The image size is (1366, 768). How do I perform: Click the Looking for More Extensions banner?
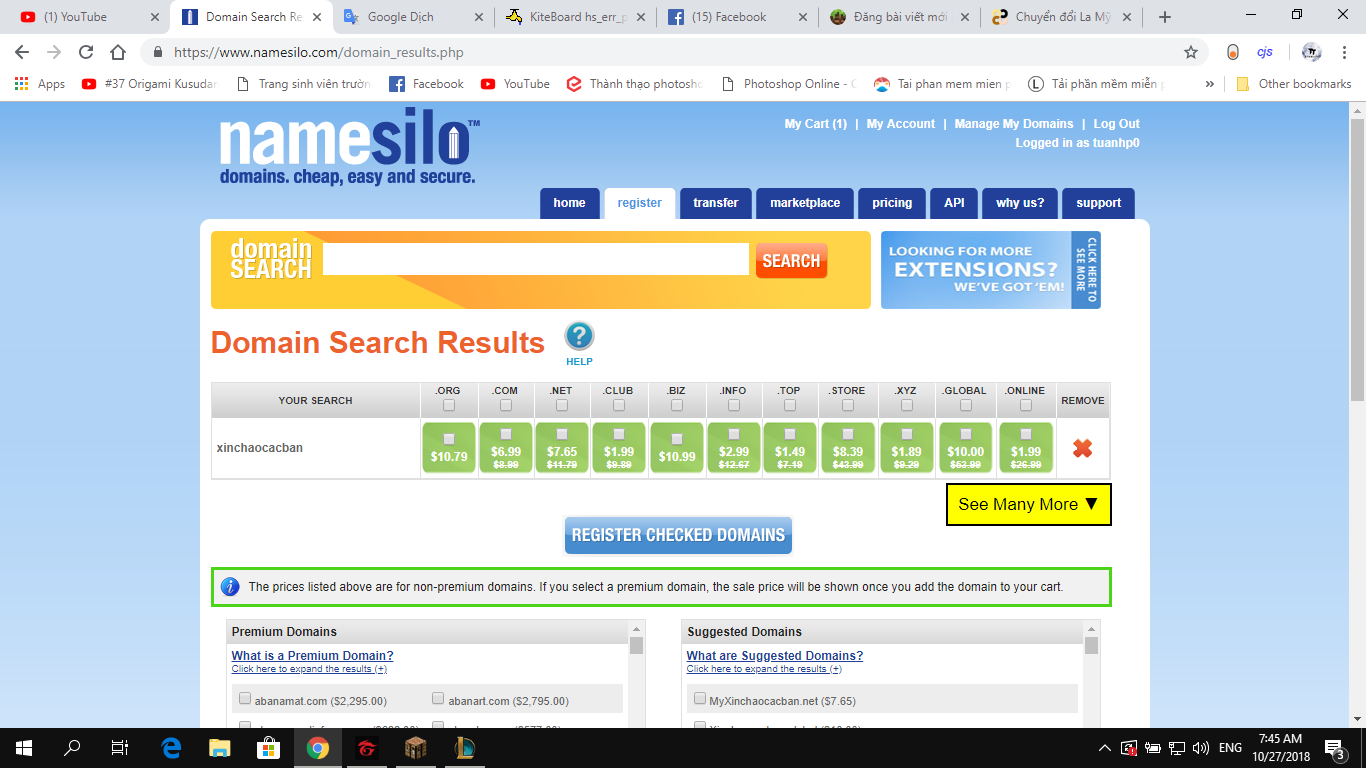990,270
